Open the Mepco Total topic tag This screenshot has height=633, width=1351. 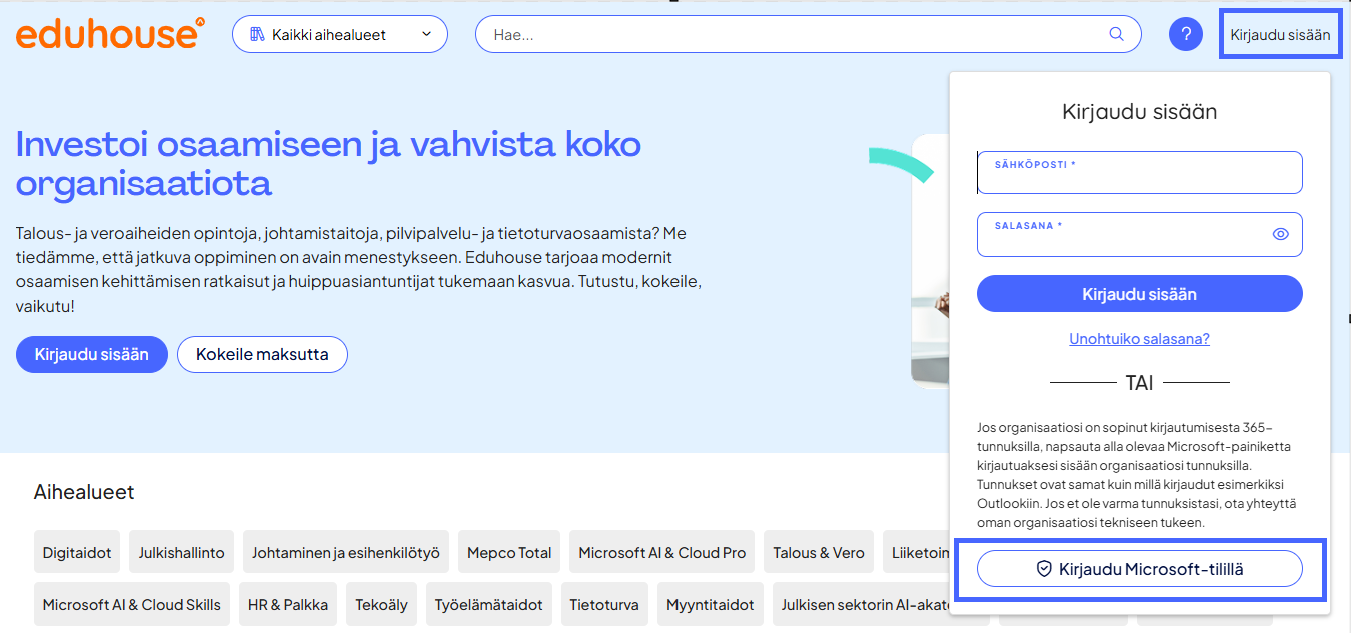(x=509, y=552)
